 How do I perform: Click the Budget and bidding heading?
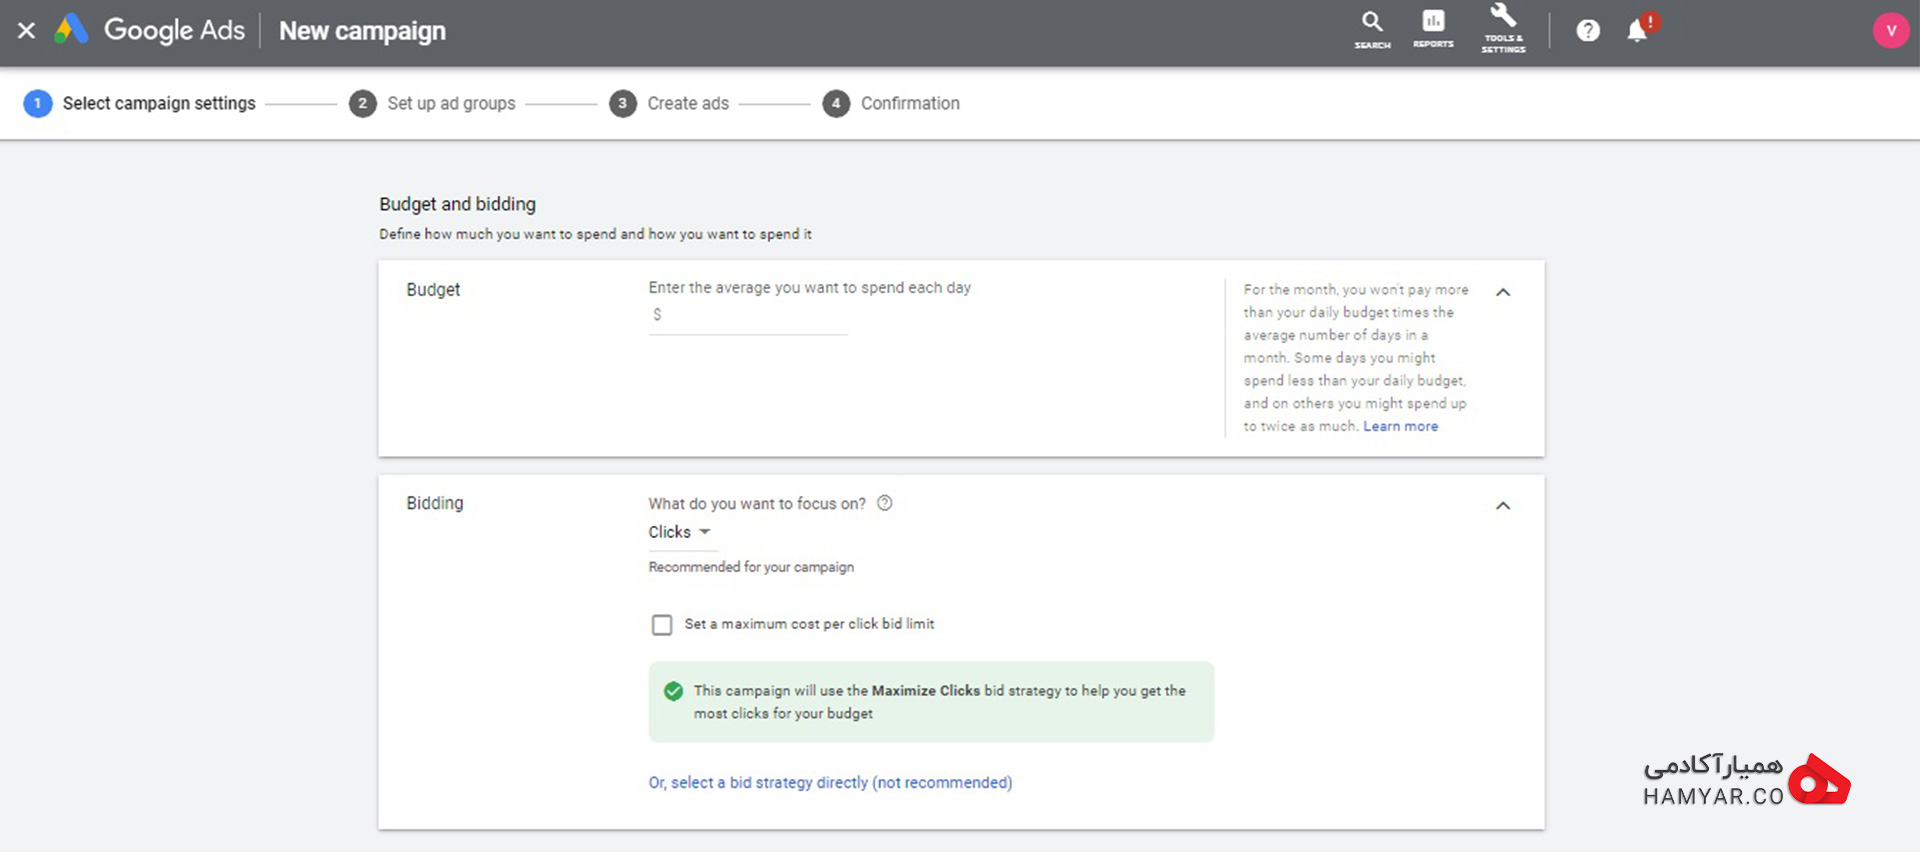457,204
